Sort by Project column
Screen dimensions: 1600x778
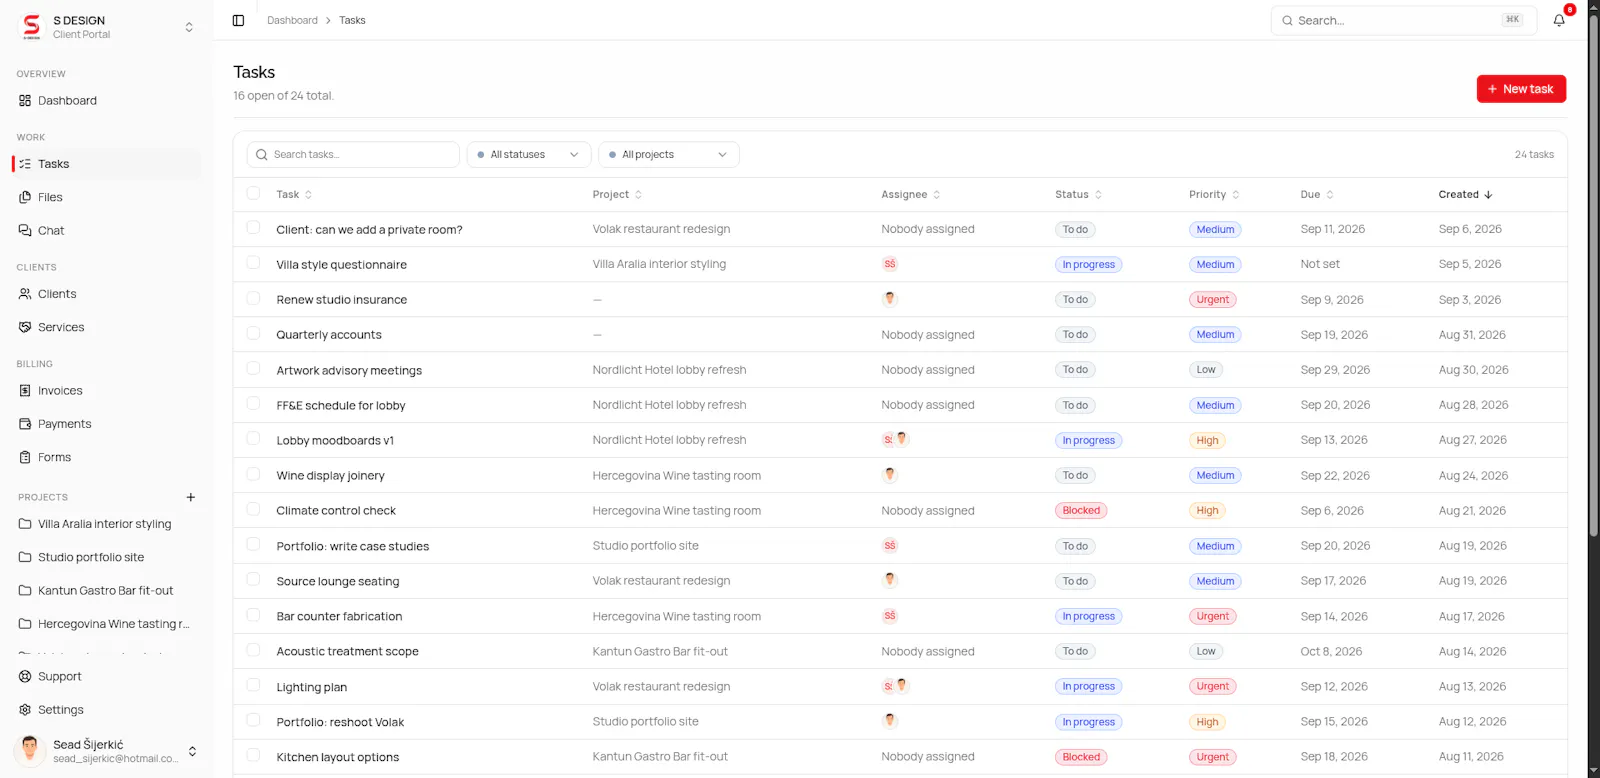617,195
